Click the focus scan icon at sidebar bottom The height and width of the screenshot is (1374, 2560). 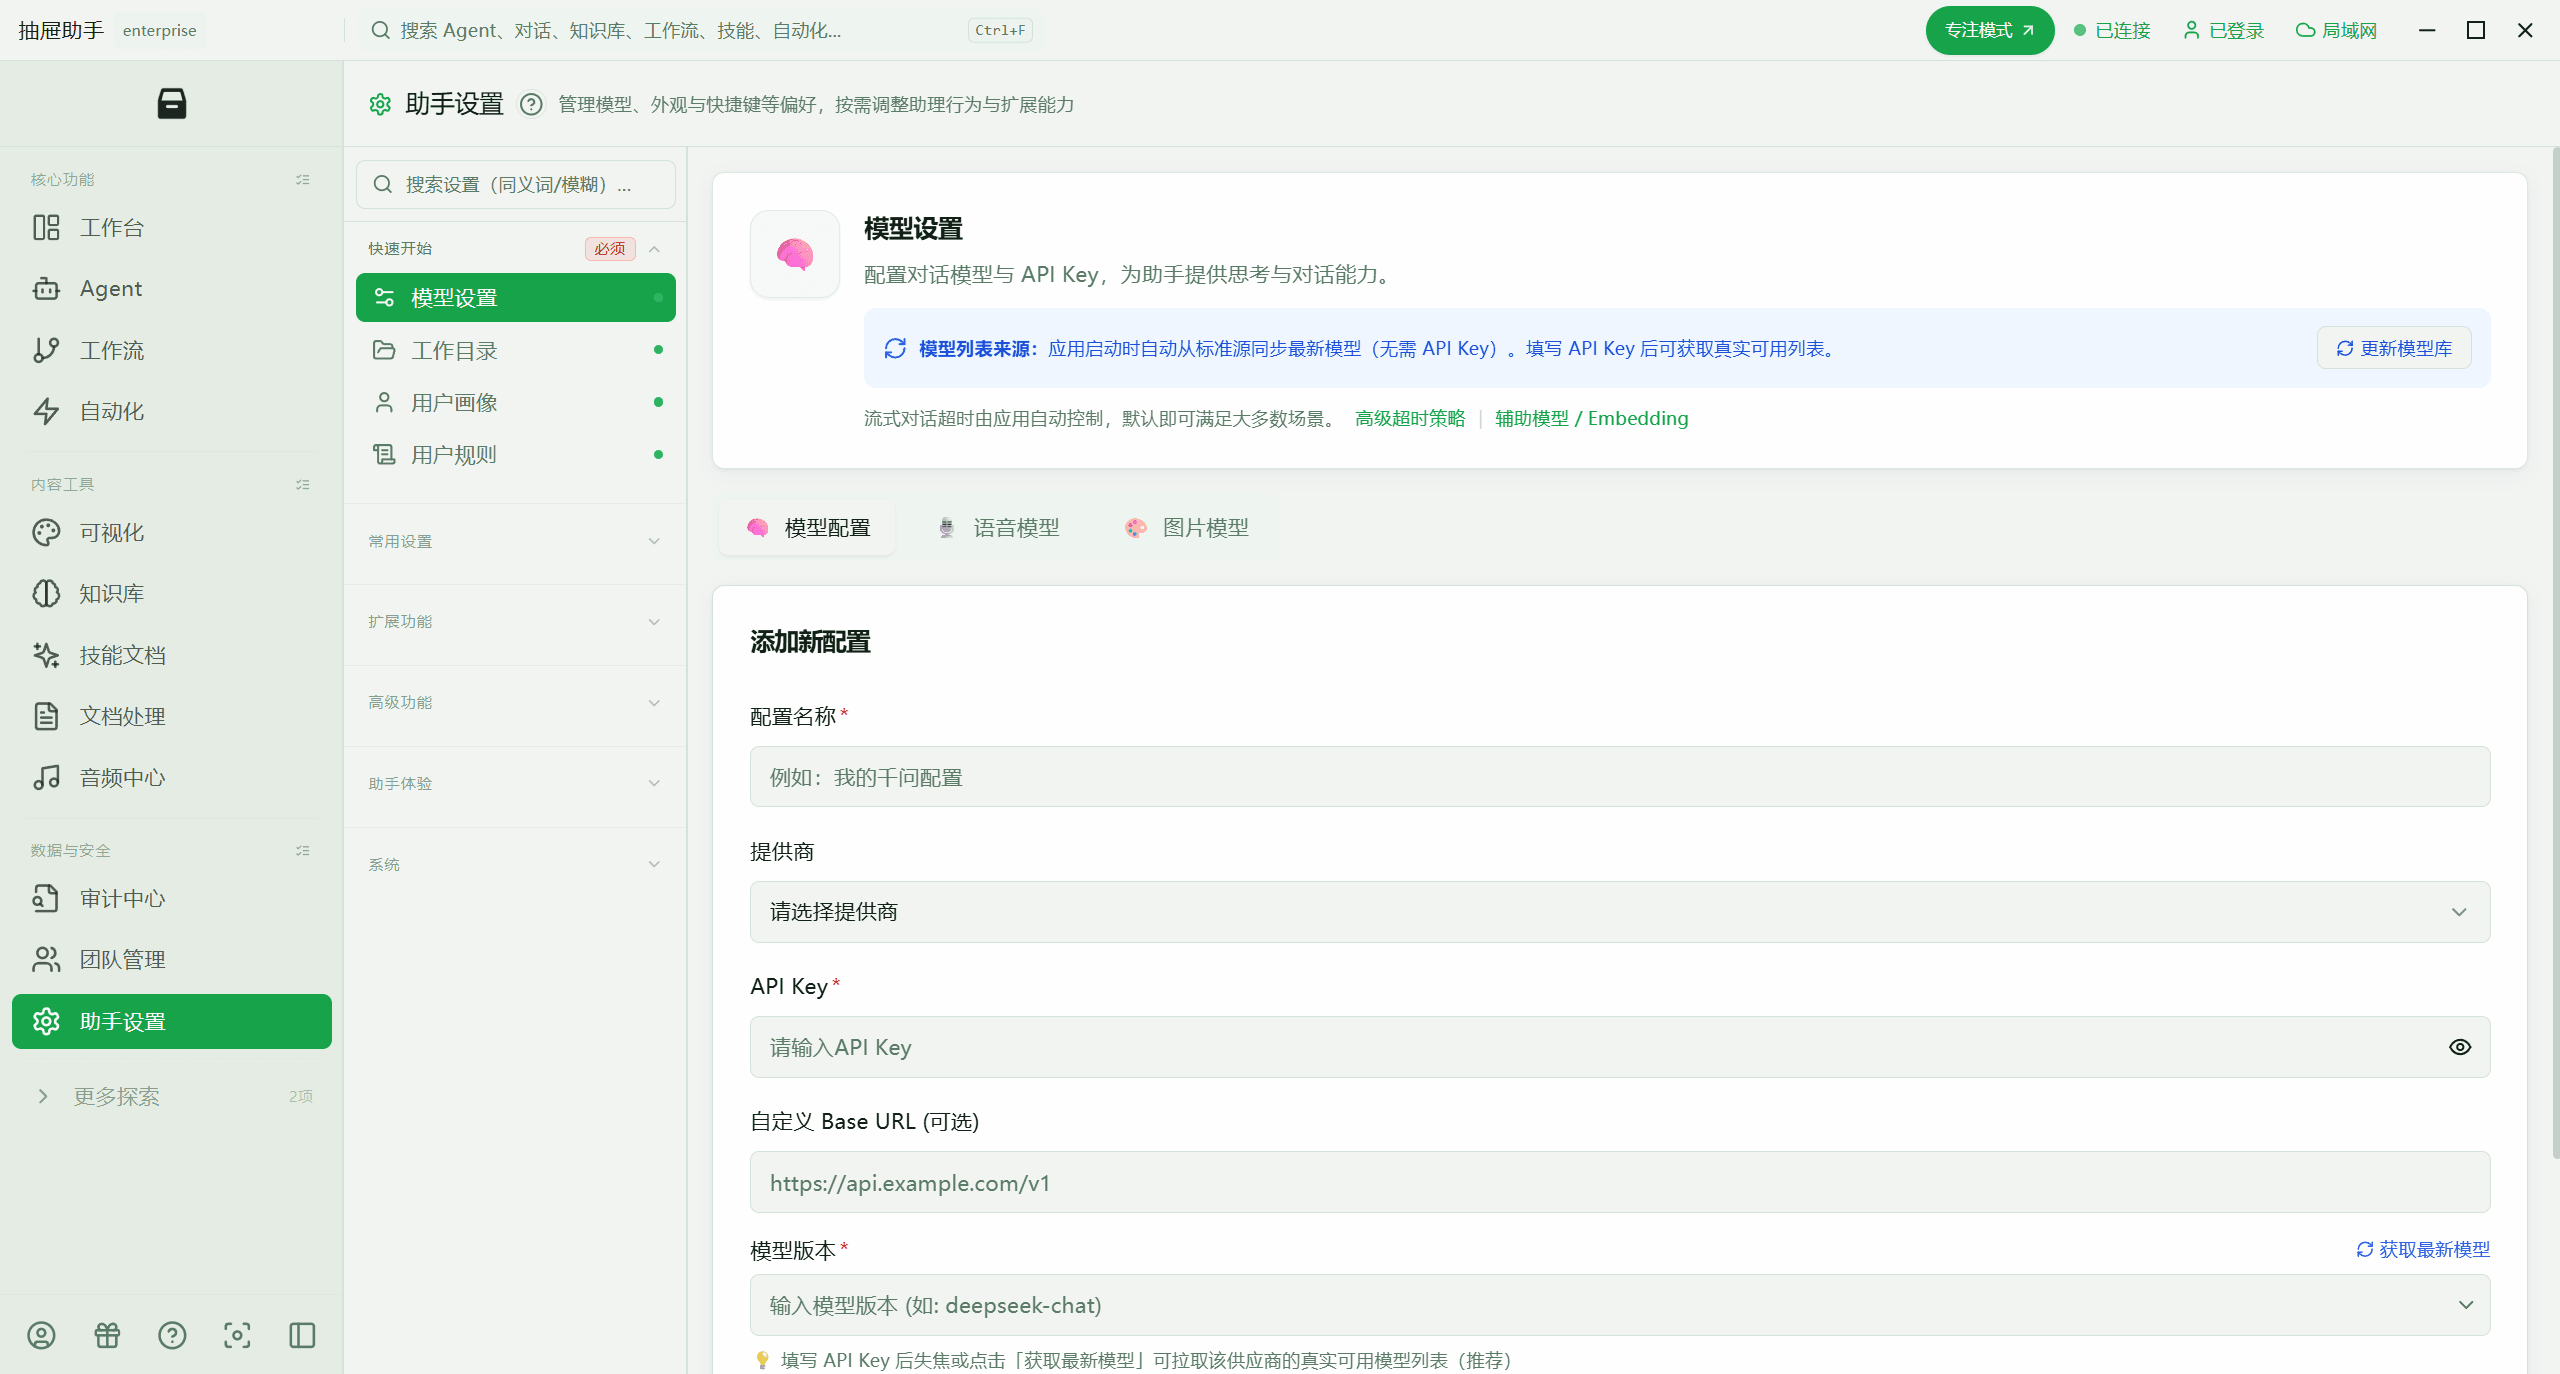237,1335
